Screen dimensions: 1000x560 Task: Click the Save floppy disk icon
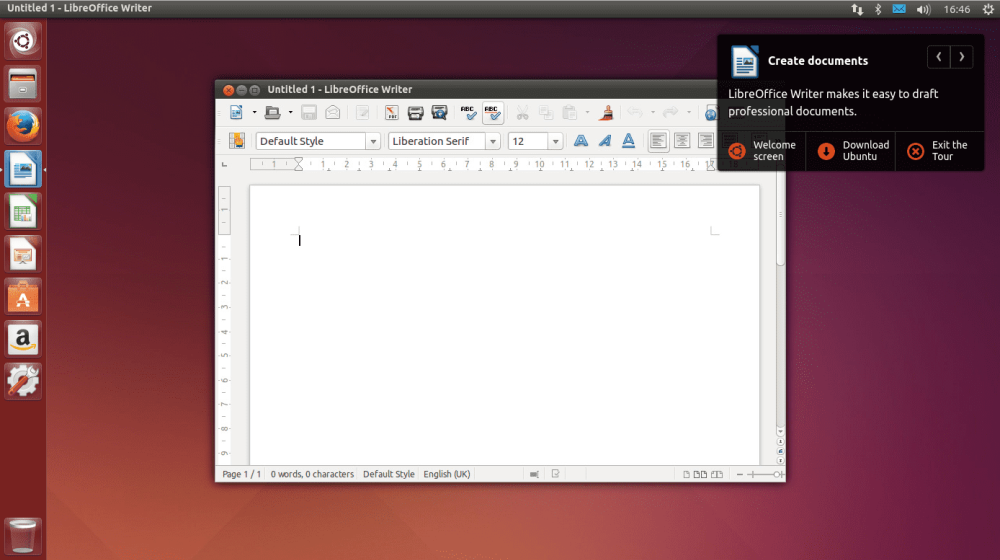coord(309,113)
